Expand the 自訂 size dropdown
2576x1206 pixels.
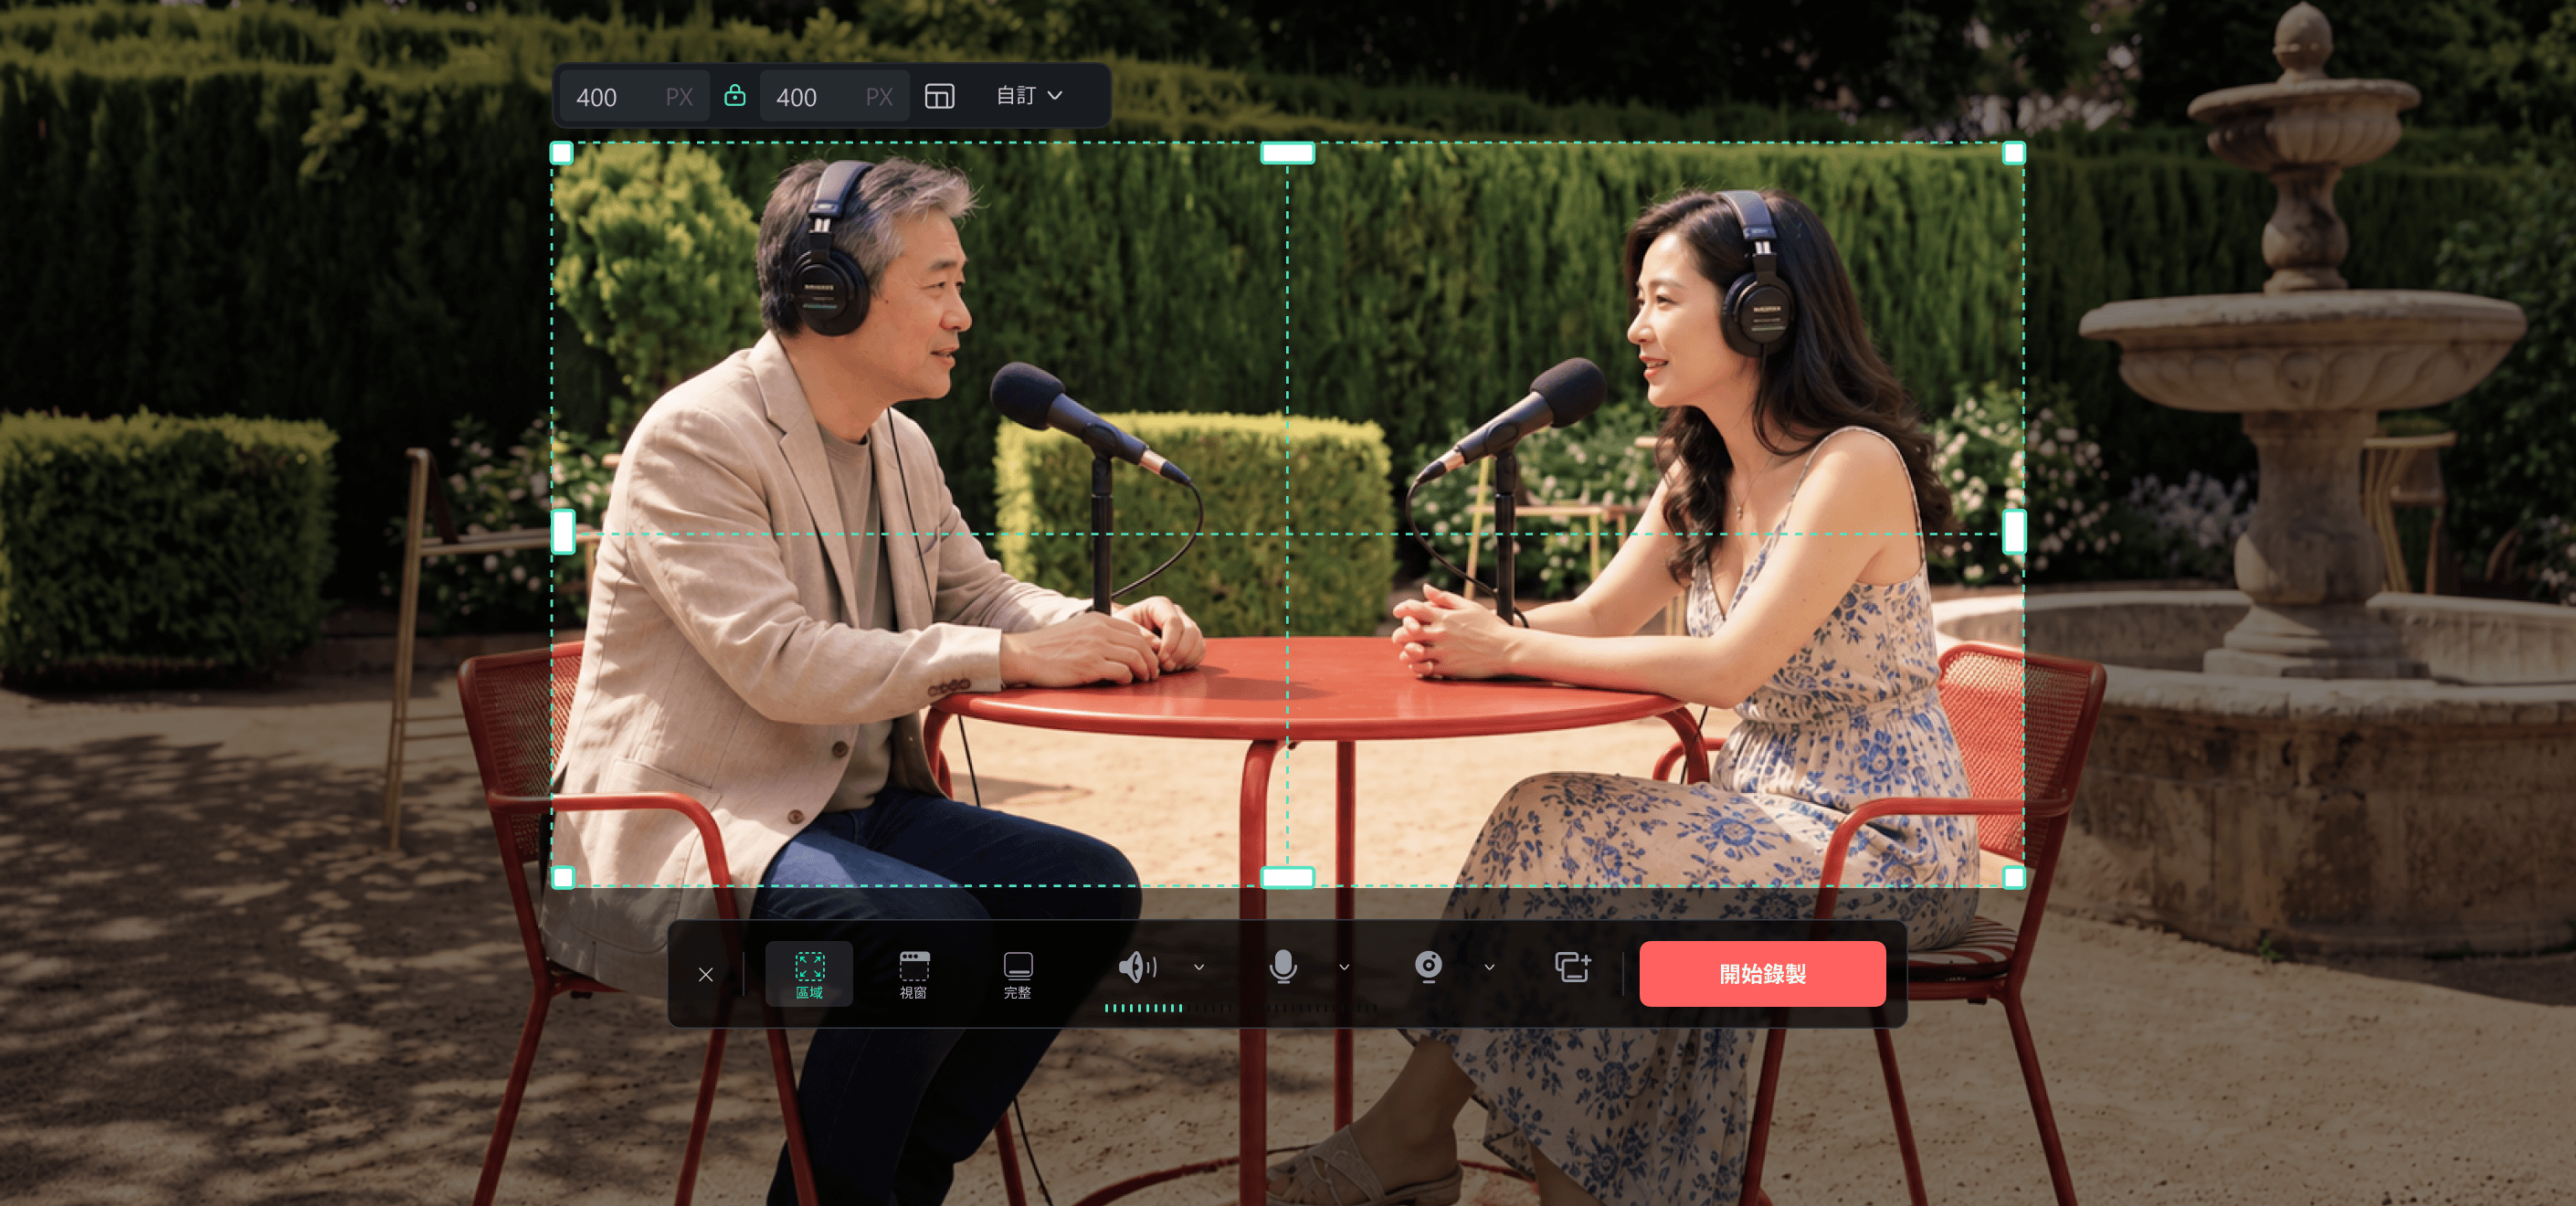pos(1029,95)
